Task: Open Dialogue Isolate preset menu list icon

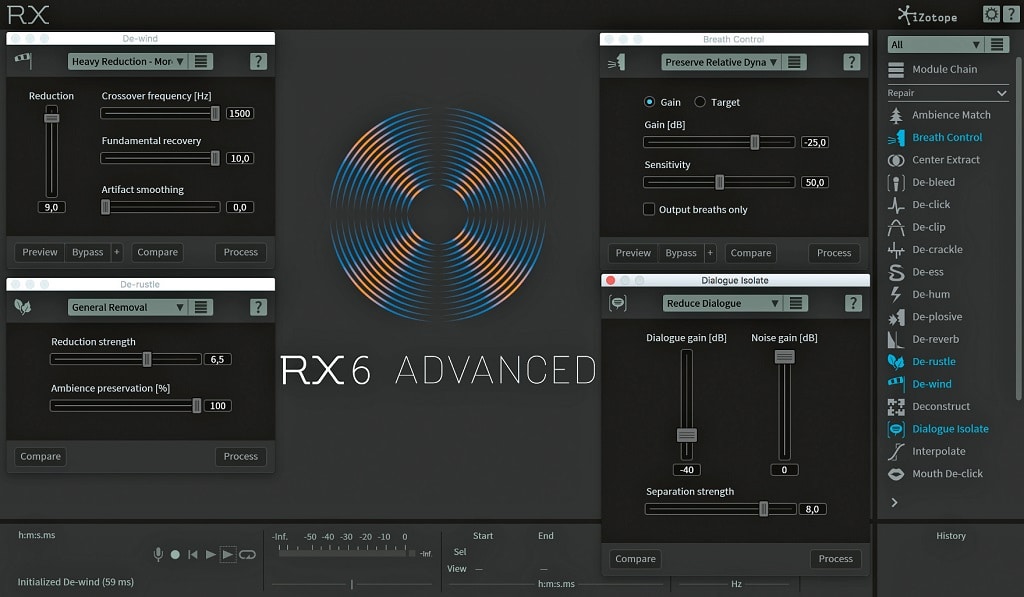Action: click(x=795, y=303)
